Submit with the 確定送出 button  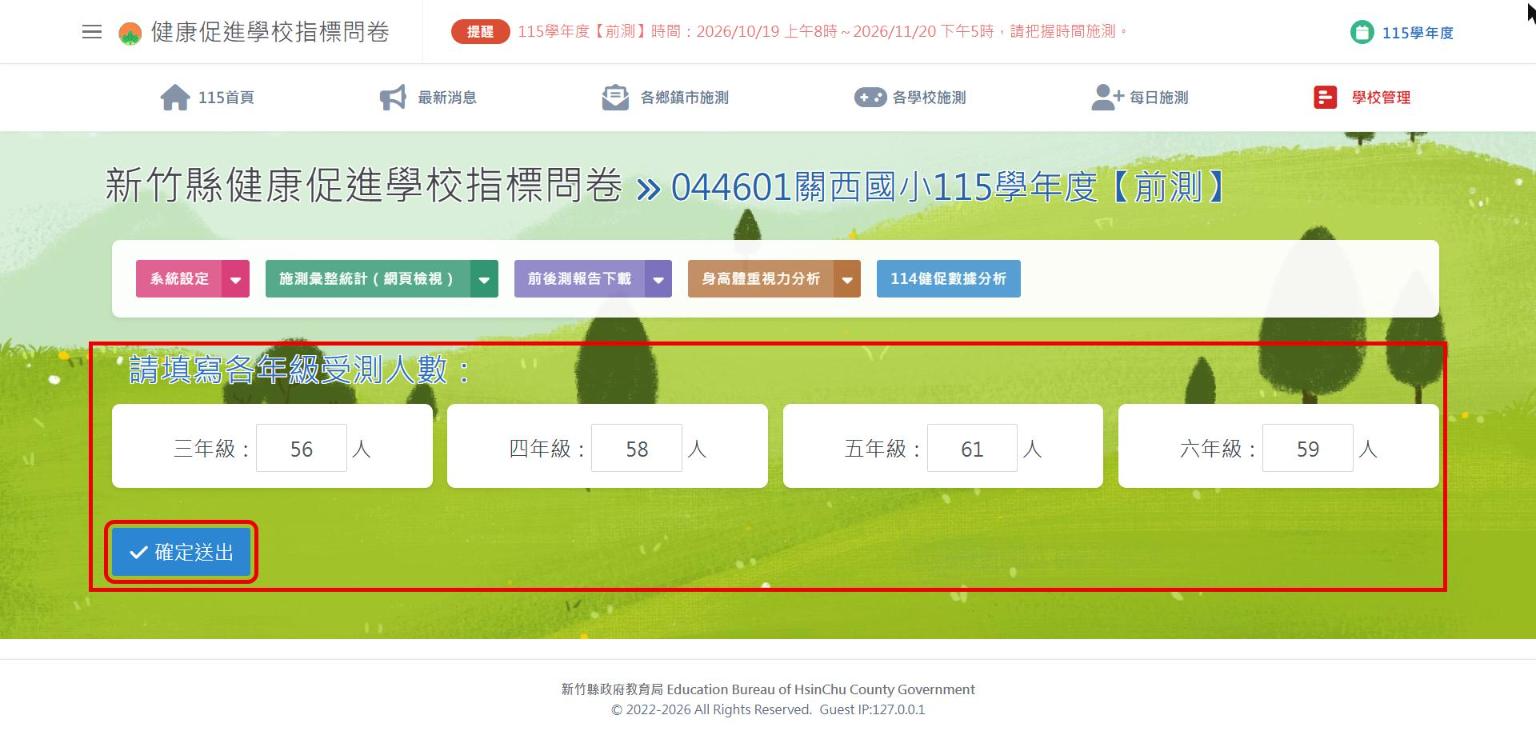click(181, 552)
